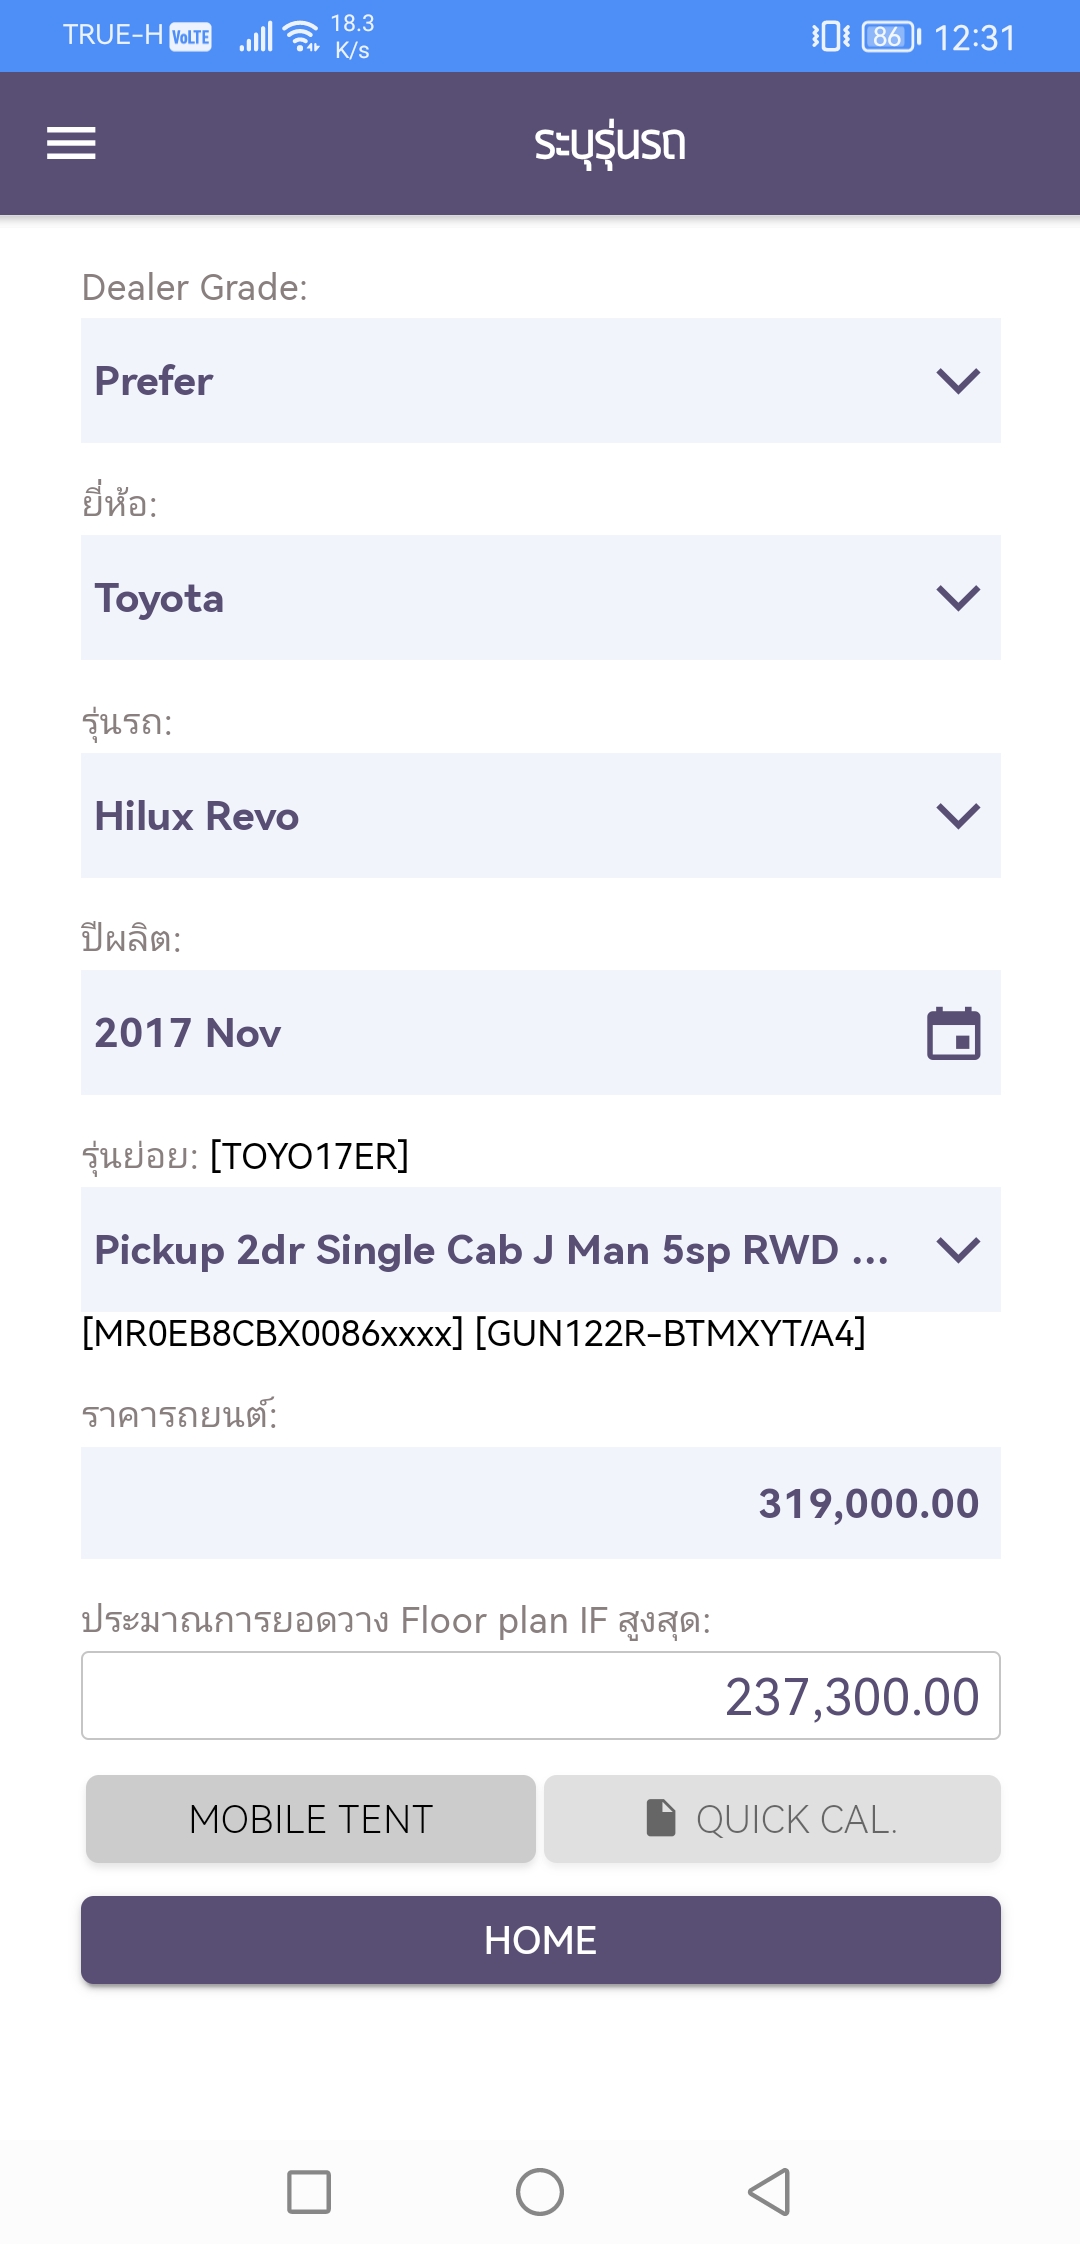Focus the 237,300.00 Floor plan amount field
Image resolution: width=1080 pixels, height=2244 pixels.
tap(540, 1696)
